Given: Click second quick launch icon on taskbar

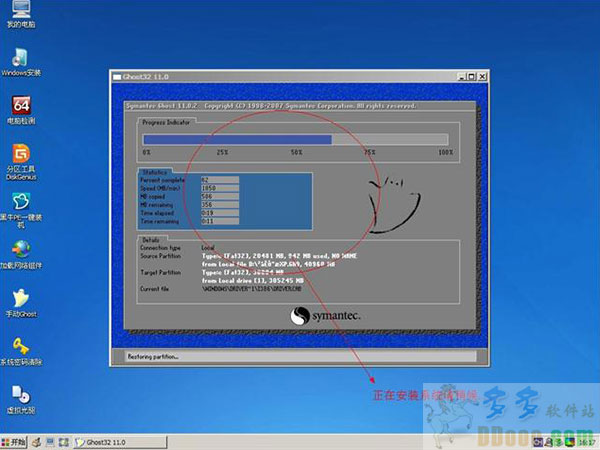Looking at the screenshot, I should click(x=50, y=442).
